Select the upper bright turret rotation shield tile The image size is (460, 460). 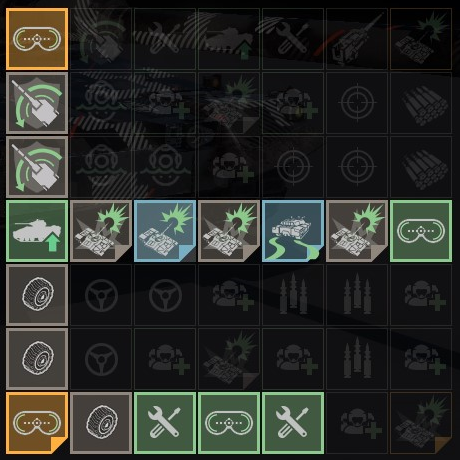click(37, 103)
